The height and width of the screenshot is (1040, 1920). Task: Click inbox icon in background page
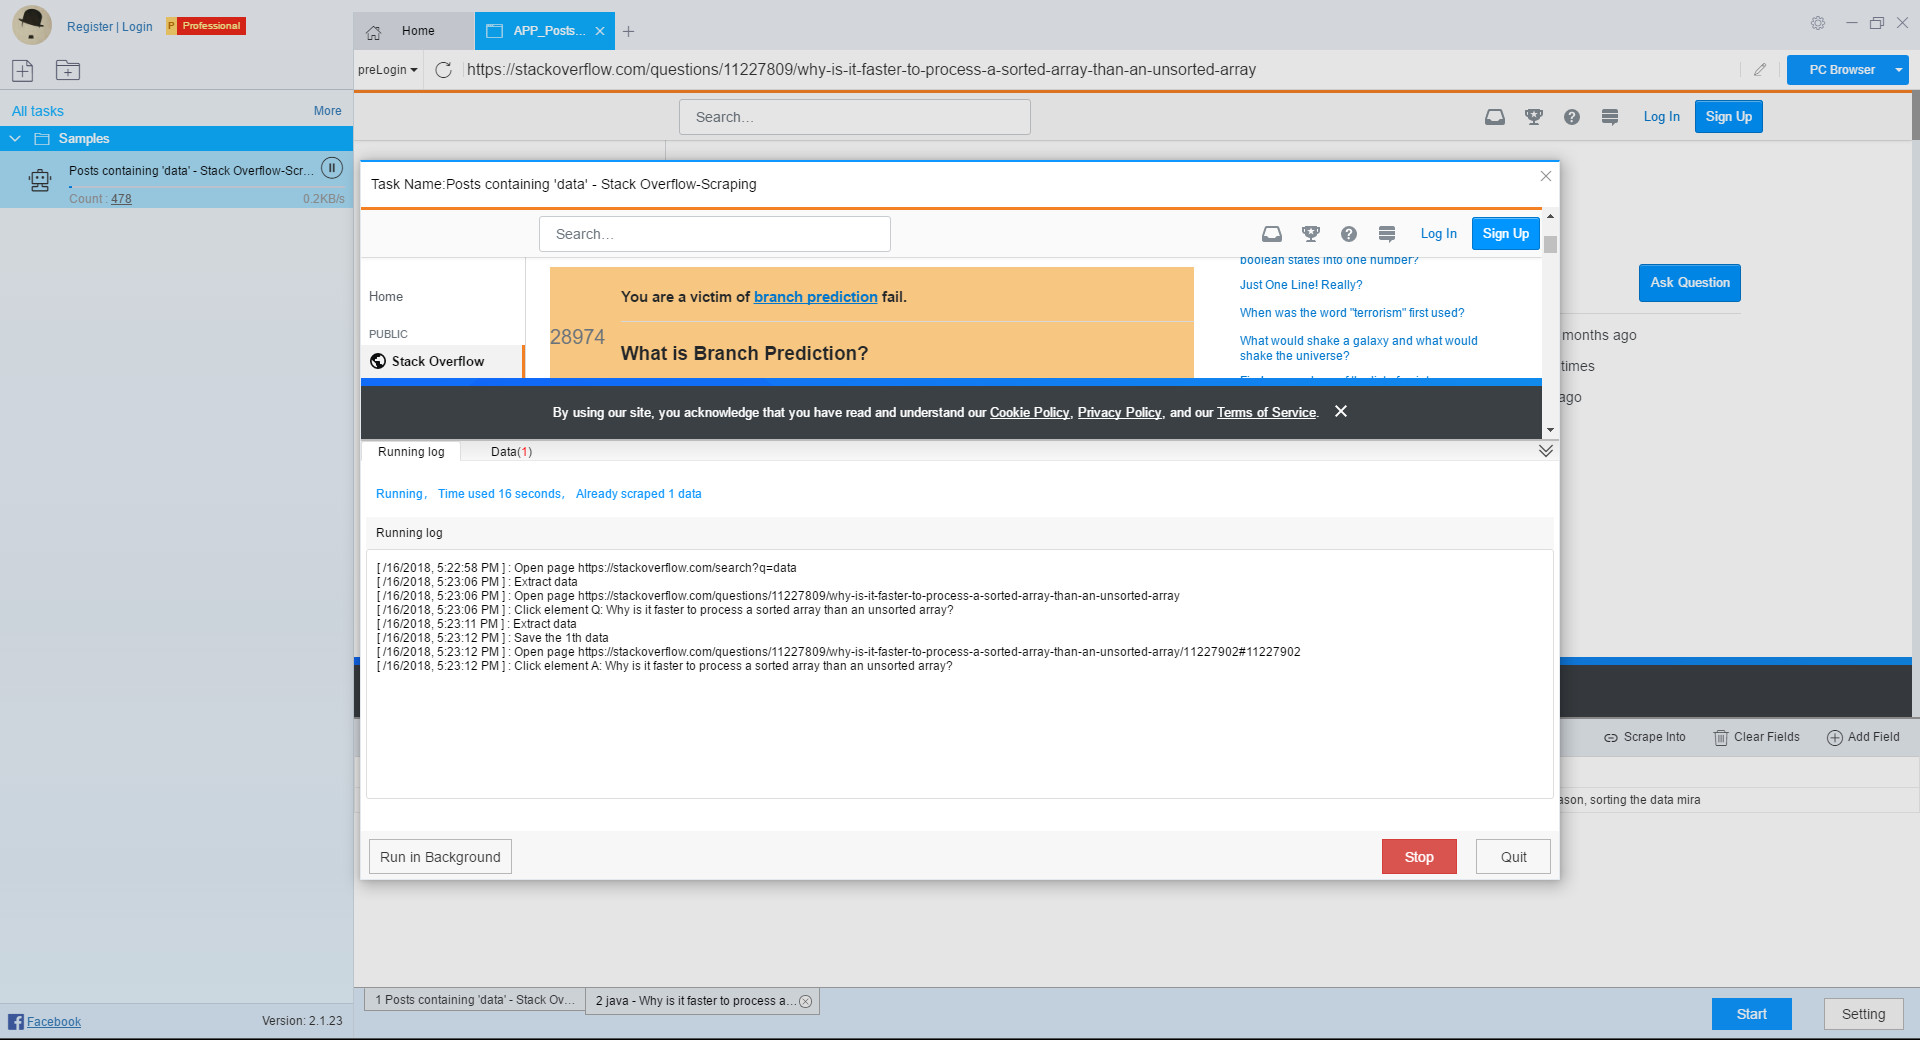pyautogui.click(x=1495, y=117)
